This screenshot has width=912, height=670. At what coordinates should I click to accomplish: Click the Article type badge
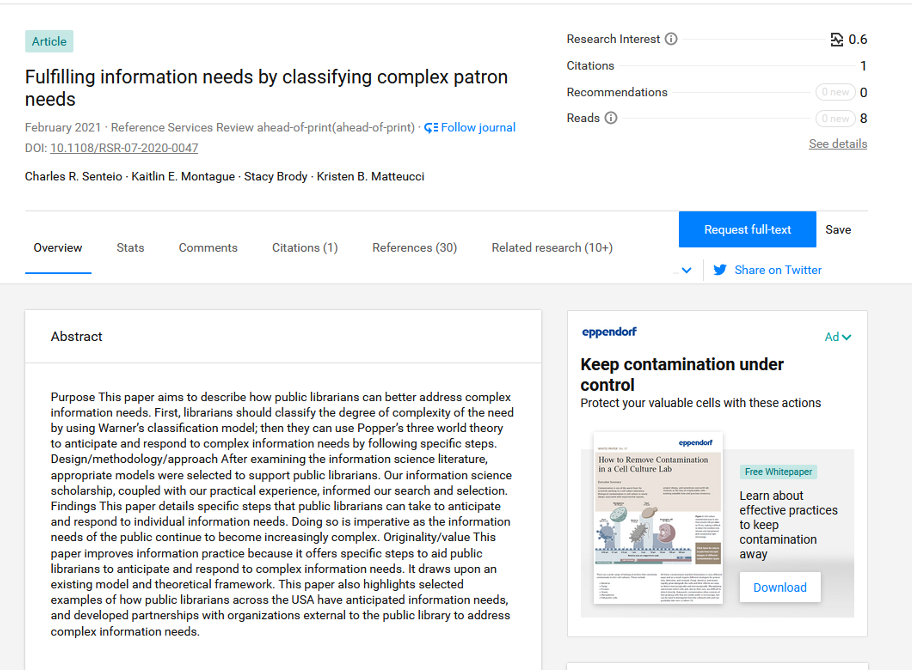(48, 41)
